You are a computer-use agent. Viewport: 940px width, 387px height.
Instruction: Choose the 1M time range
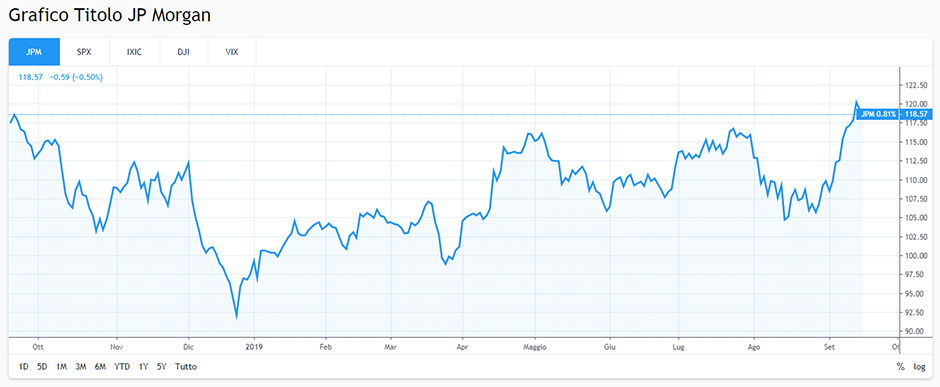[x=61, y=367]
